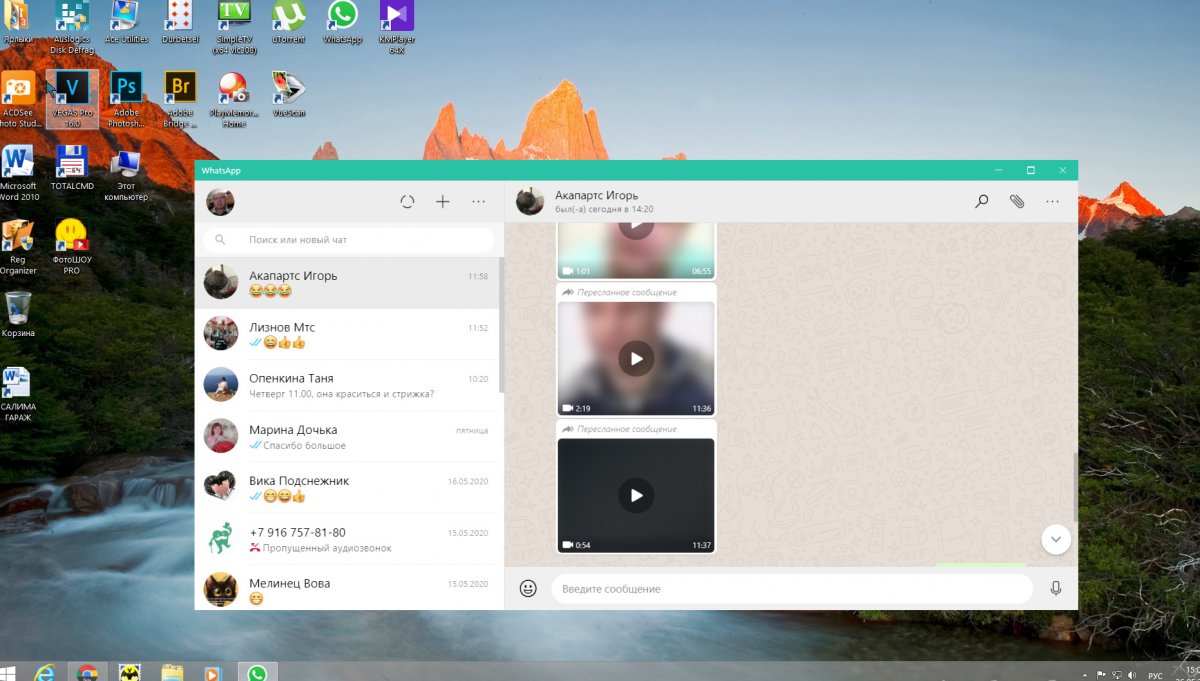Click the header avatar of Акапартс Игорь
This screenshot has width=1200, height=681.
click(x=530, y=202)
